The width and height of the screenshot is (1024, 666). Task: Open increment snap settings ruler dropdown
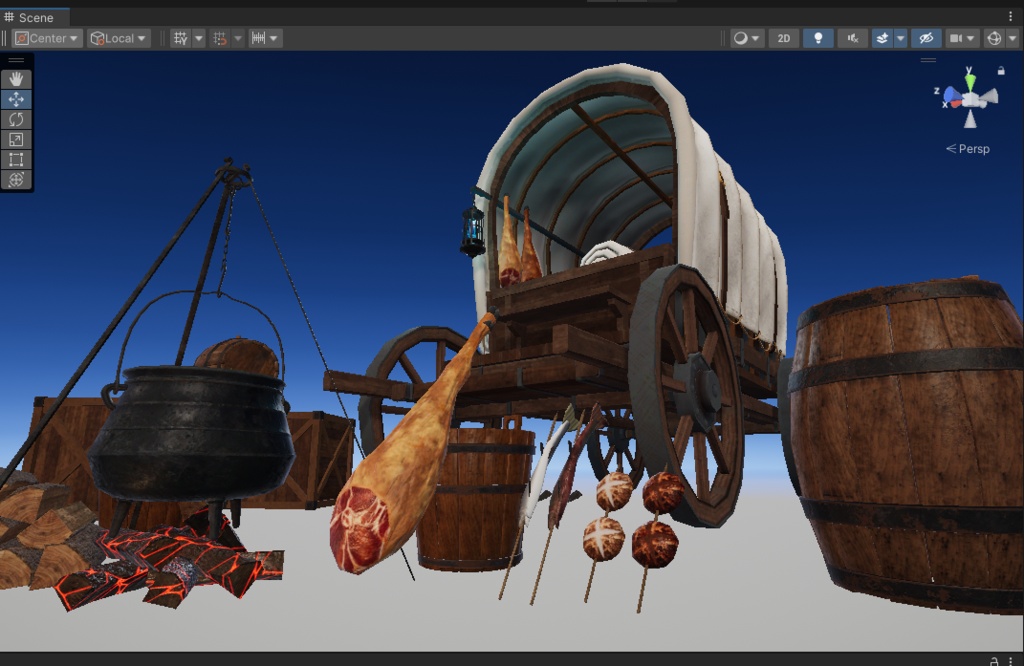265,39
